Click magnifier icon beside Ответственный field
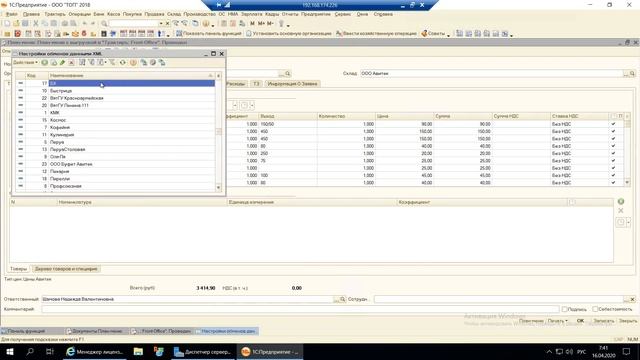Viewport: 640px width, 360px height. (x=342, y=299)
